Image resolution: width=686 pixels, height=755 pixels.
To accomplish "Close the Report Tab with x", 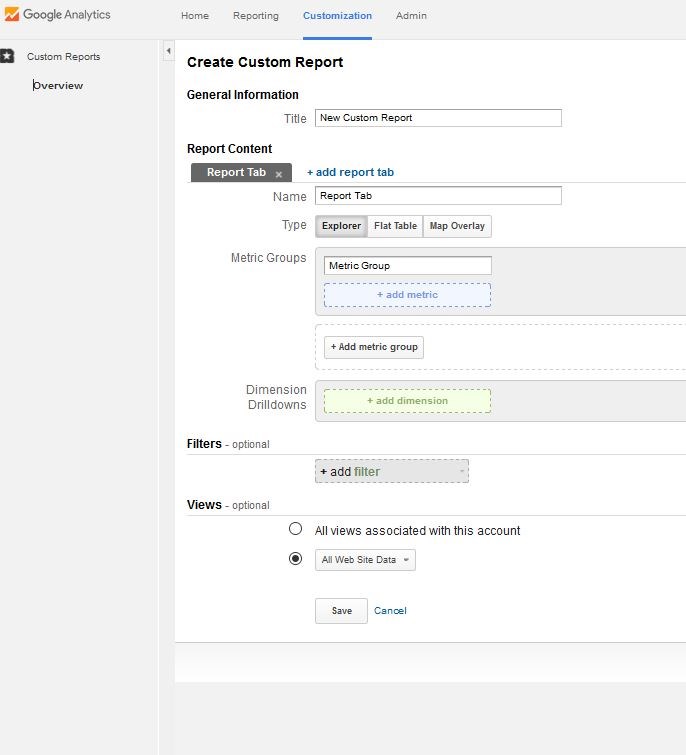I will tap(279, 174).
